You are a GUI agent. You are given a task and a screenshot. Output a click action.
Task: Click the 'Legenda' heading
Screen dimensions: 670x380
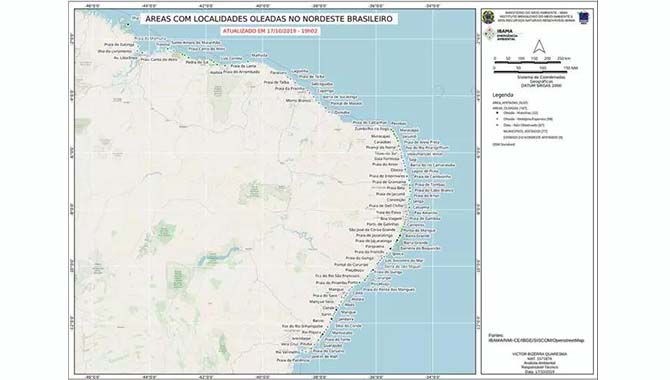[502, 95]
